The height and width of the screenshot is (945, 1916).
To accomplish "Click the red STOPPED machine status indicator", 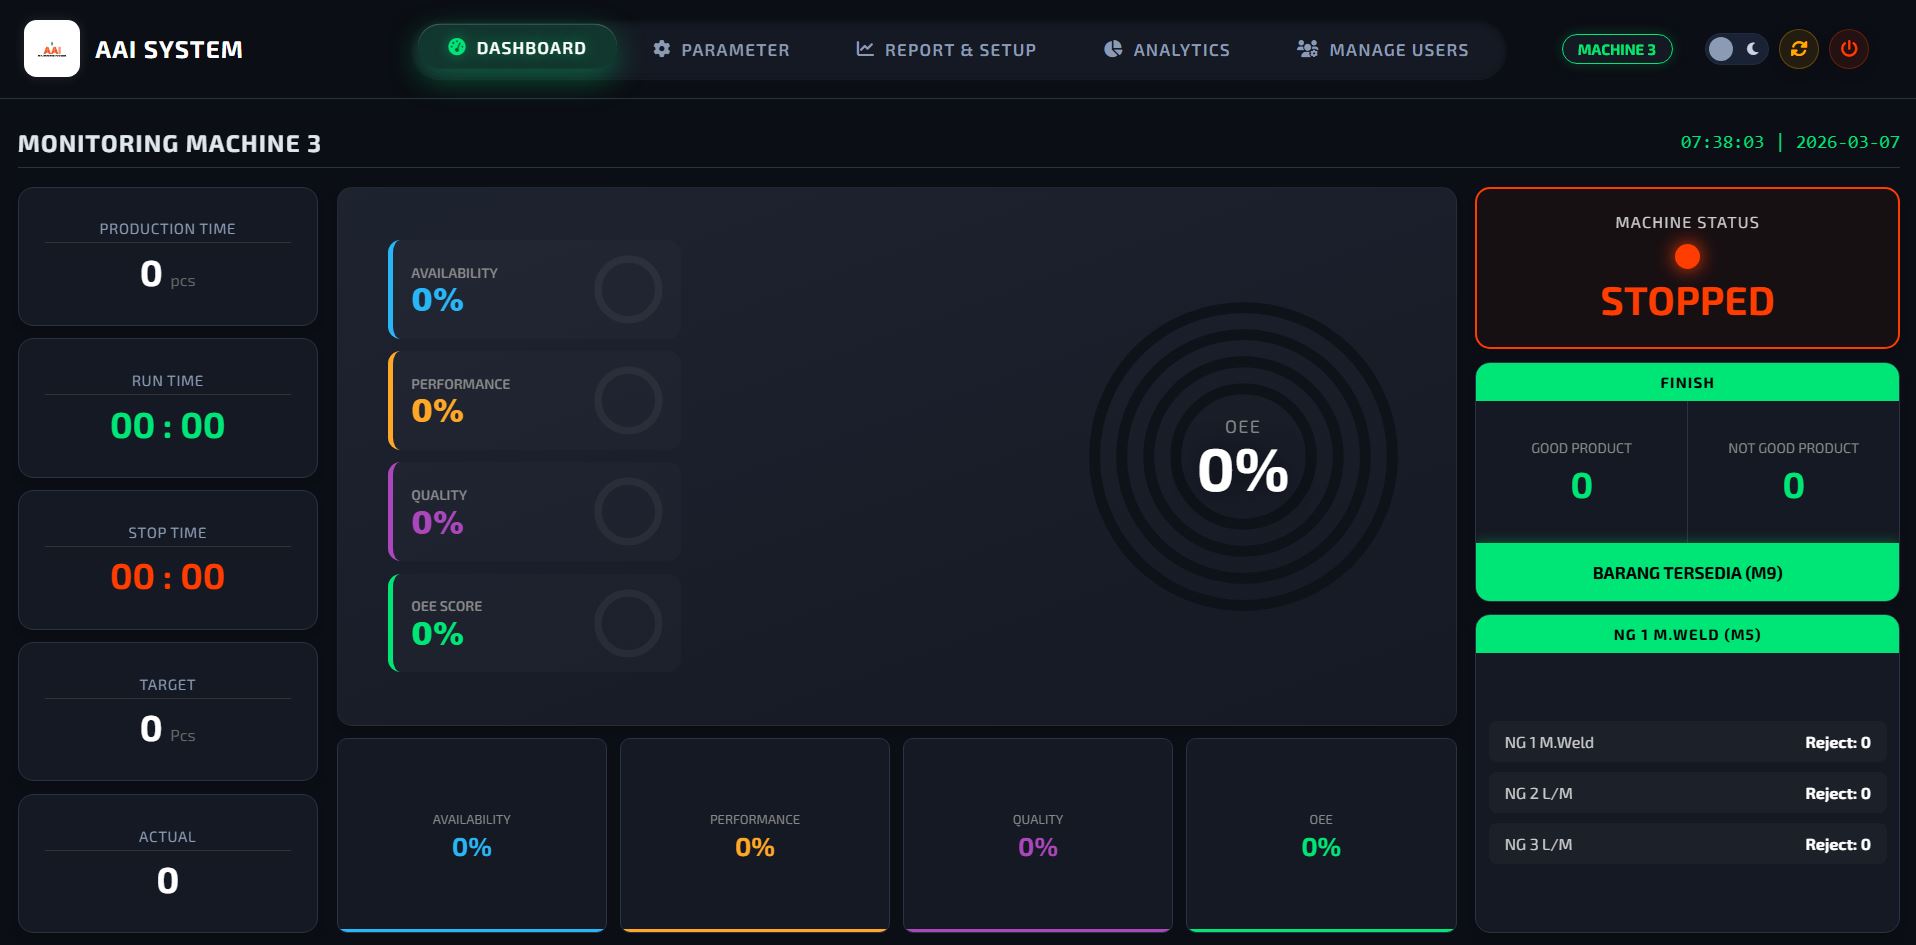I will click(x=1686, y=267).
